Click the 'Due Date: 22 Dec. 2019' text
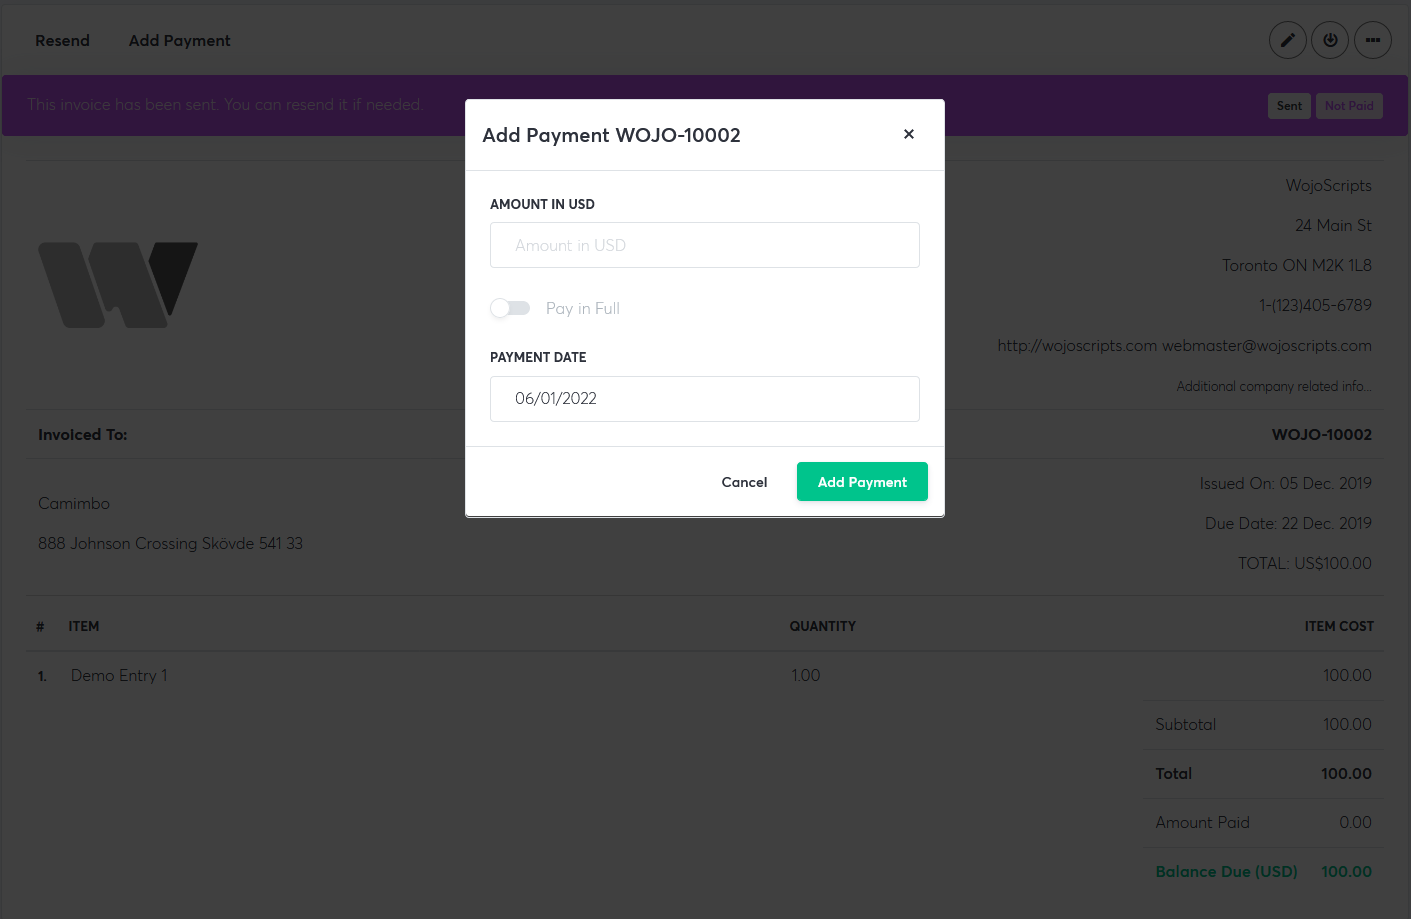Viewport: 1411px width, 919px height. [x=1288, y=523]
